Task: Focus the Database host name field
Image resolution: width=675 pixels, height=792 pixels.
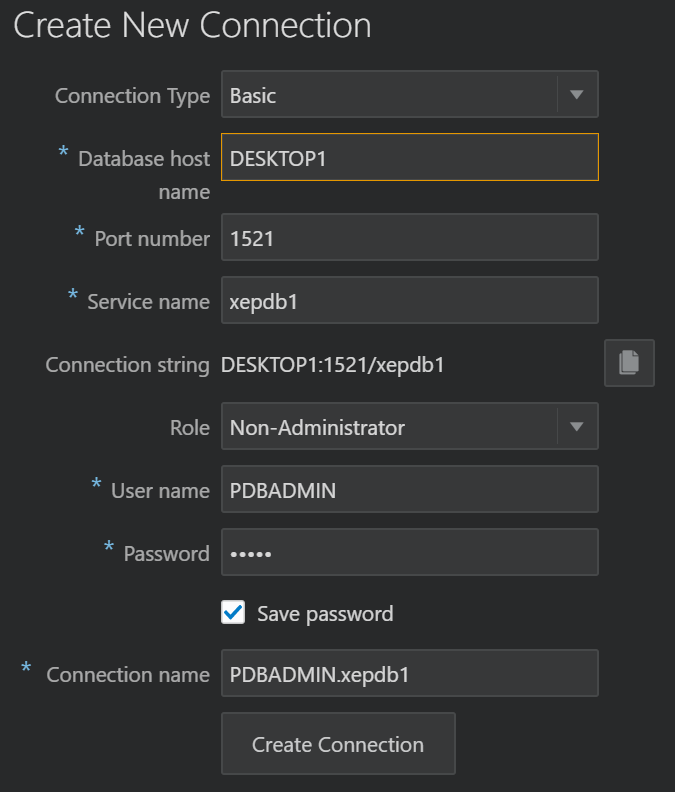Action: [x=409, y=158]
